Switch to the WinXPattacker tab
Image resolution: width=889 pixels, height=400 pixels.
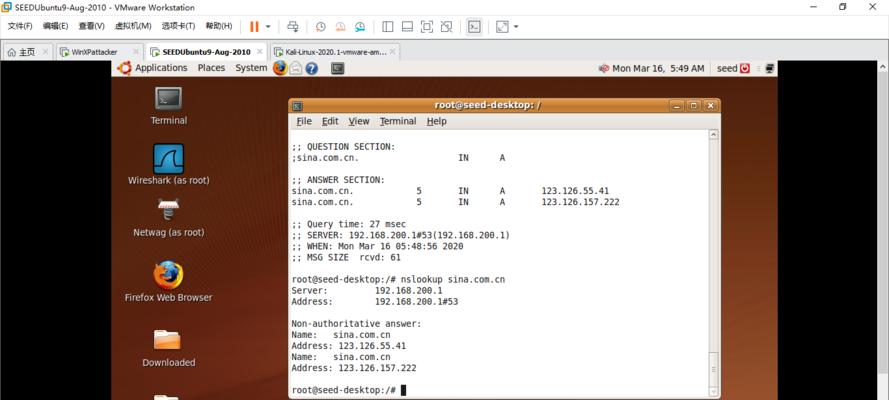(x=94, y=52)
